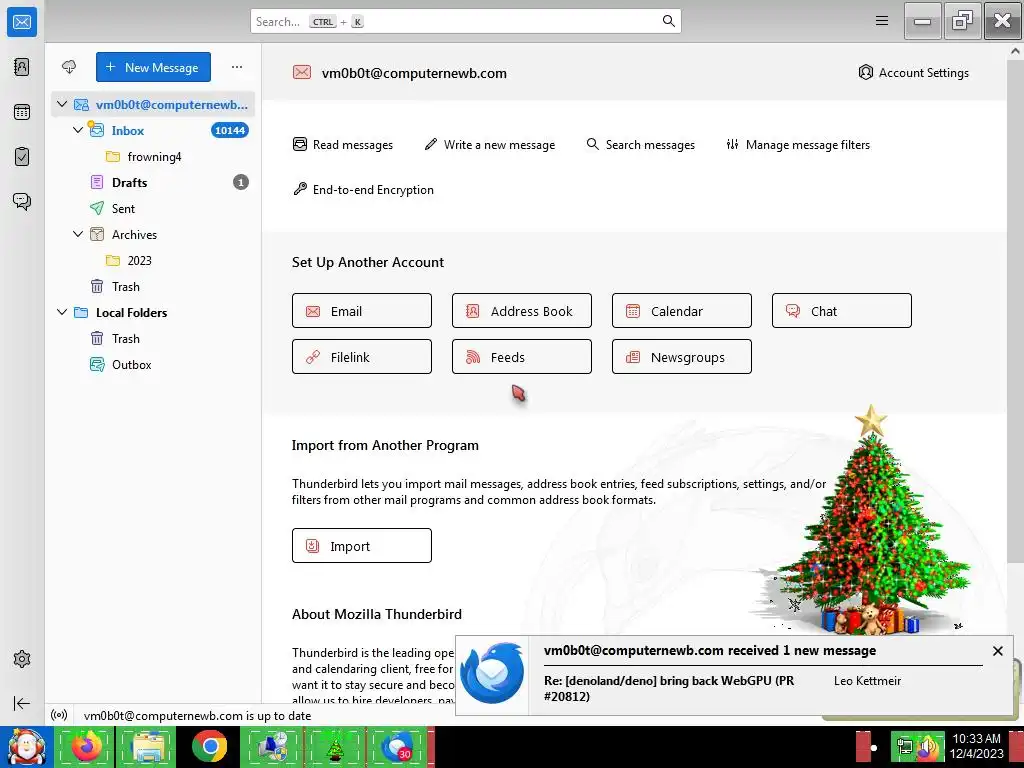Click the Santa start button in the taskbar
This screenshot has width=1024, height=768.
tap(26, 746)
